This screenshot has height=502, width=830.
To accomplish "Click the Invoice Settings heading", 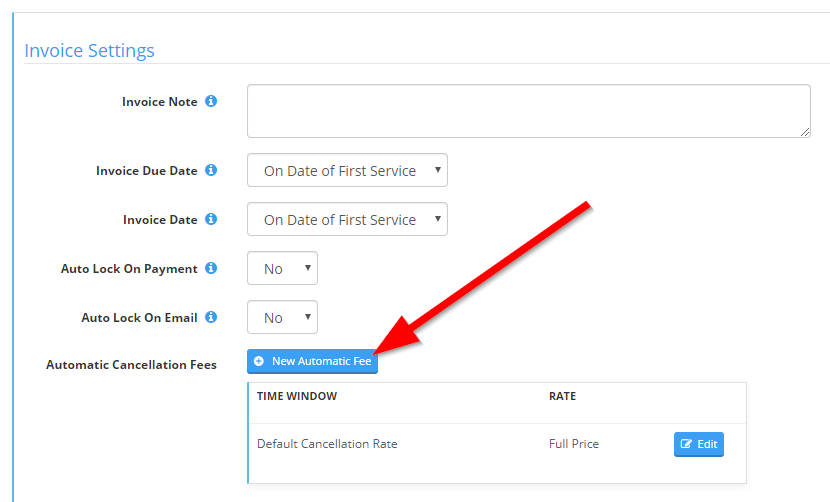I will coord(89,50).
